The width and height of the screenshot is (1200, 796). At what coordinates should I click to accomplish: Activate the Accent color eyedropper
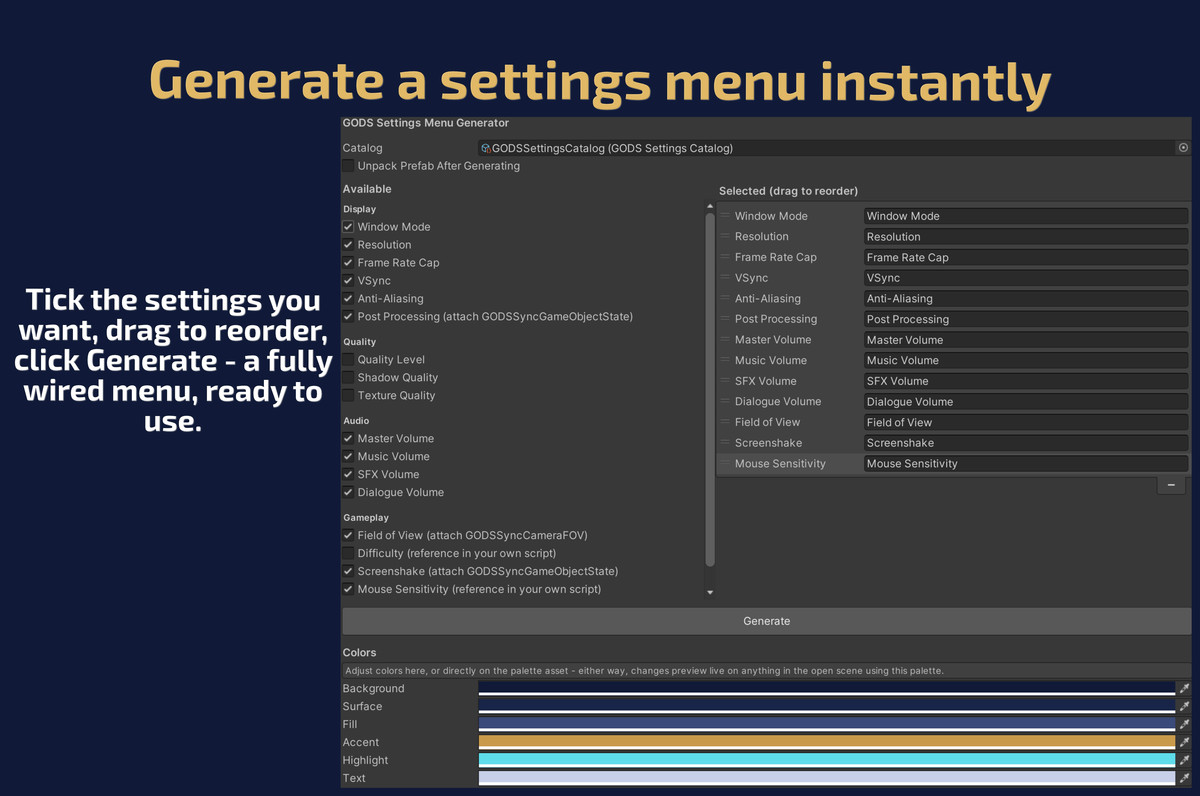click(1184, 743)
